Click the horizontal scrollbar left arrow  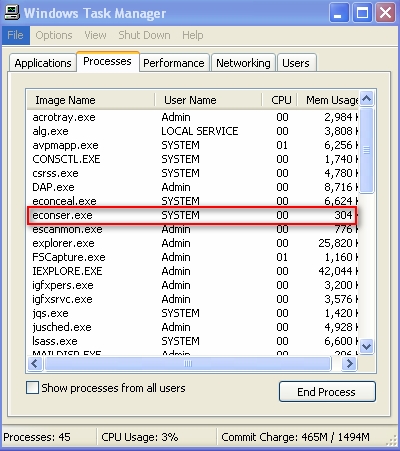coord(35,364)
